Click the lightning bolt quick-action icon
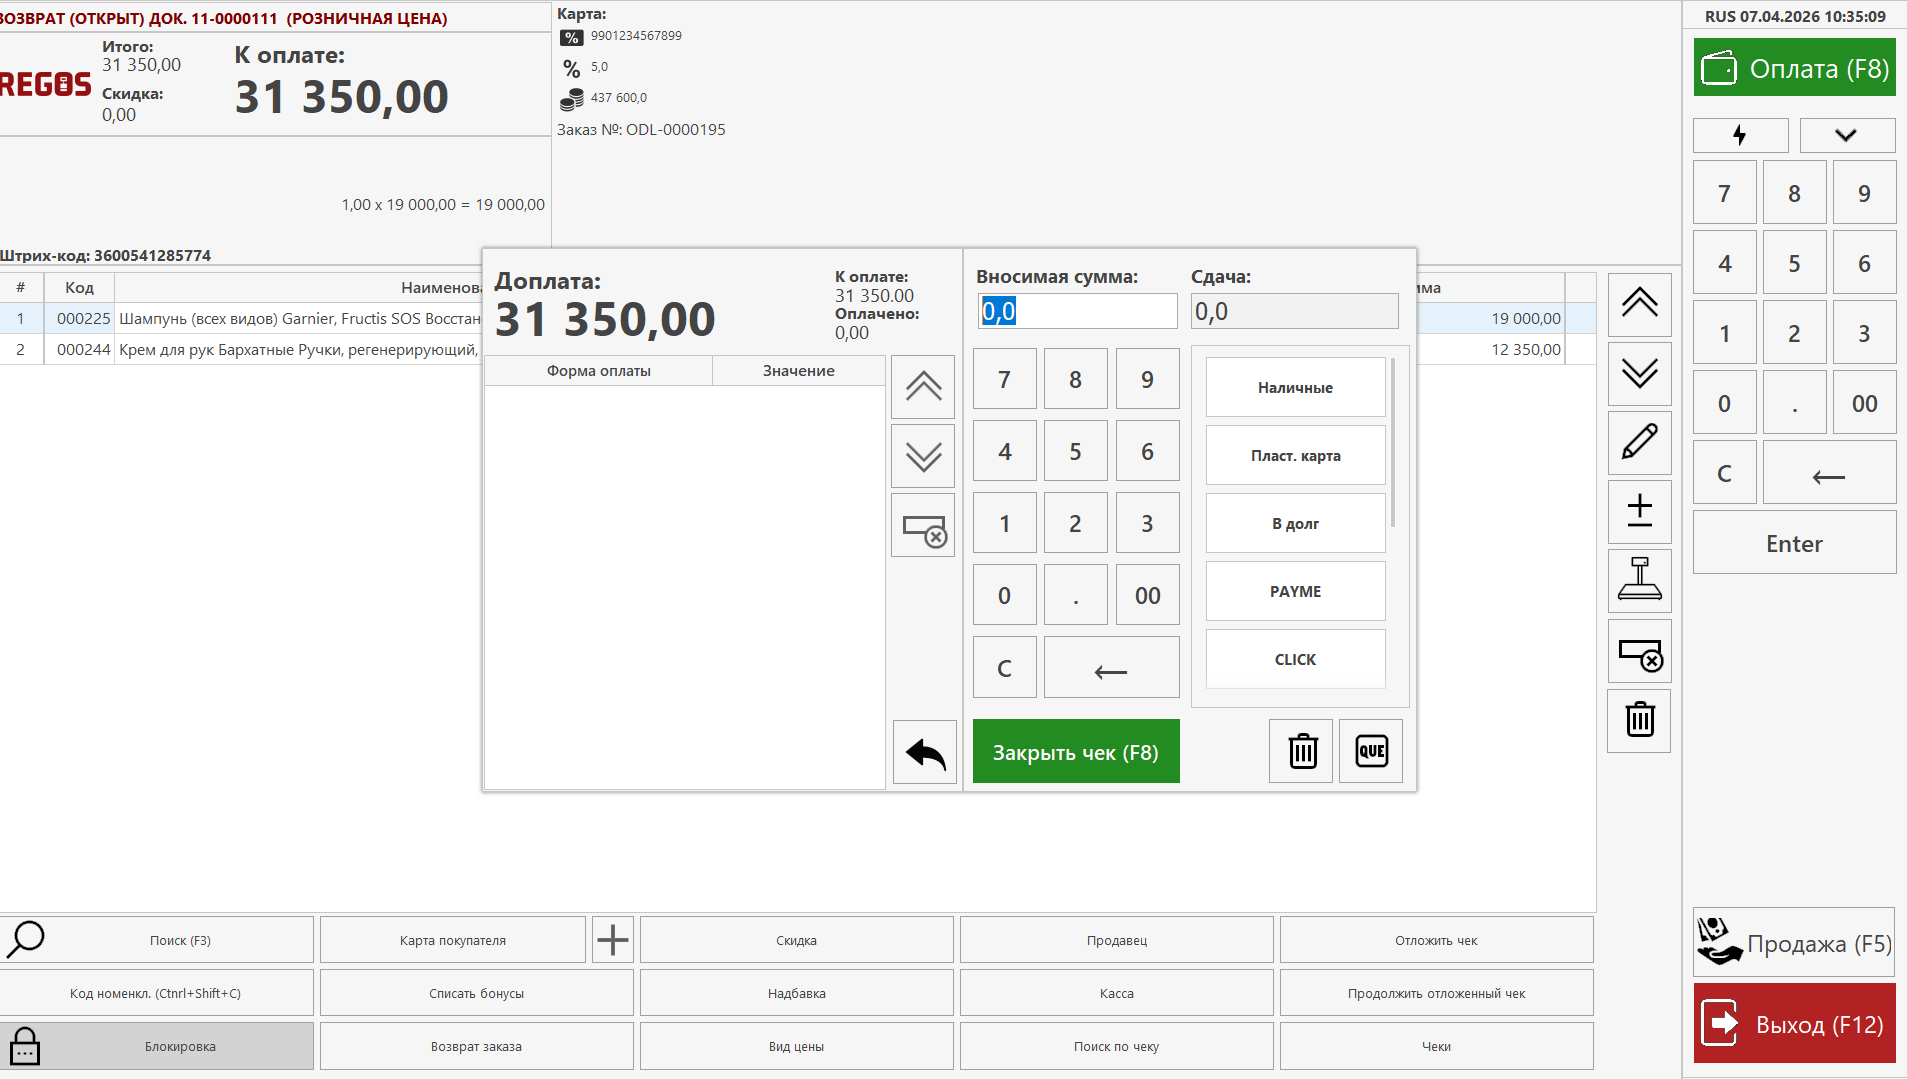The width and height of the screenshot is (1907, 1079). pos(1740,135)
